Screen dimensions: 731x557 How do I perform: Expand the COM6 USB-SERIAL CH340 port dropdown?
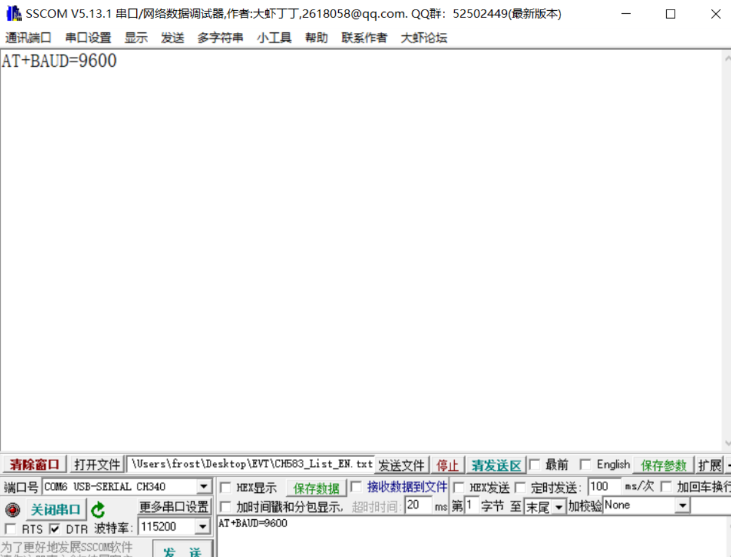[204, 487]
